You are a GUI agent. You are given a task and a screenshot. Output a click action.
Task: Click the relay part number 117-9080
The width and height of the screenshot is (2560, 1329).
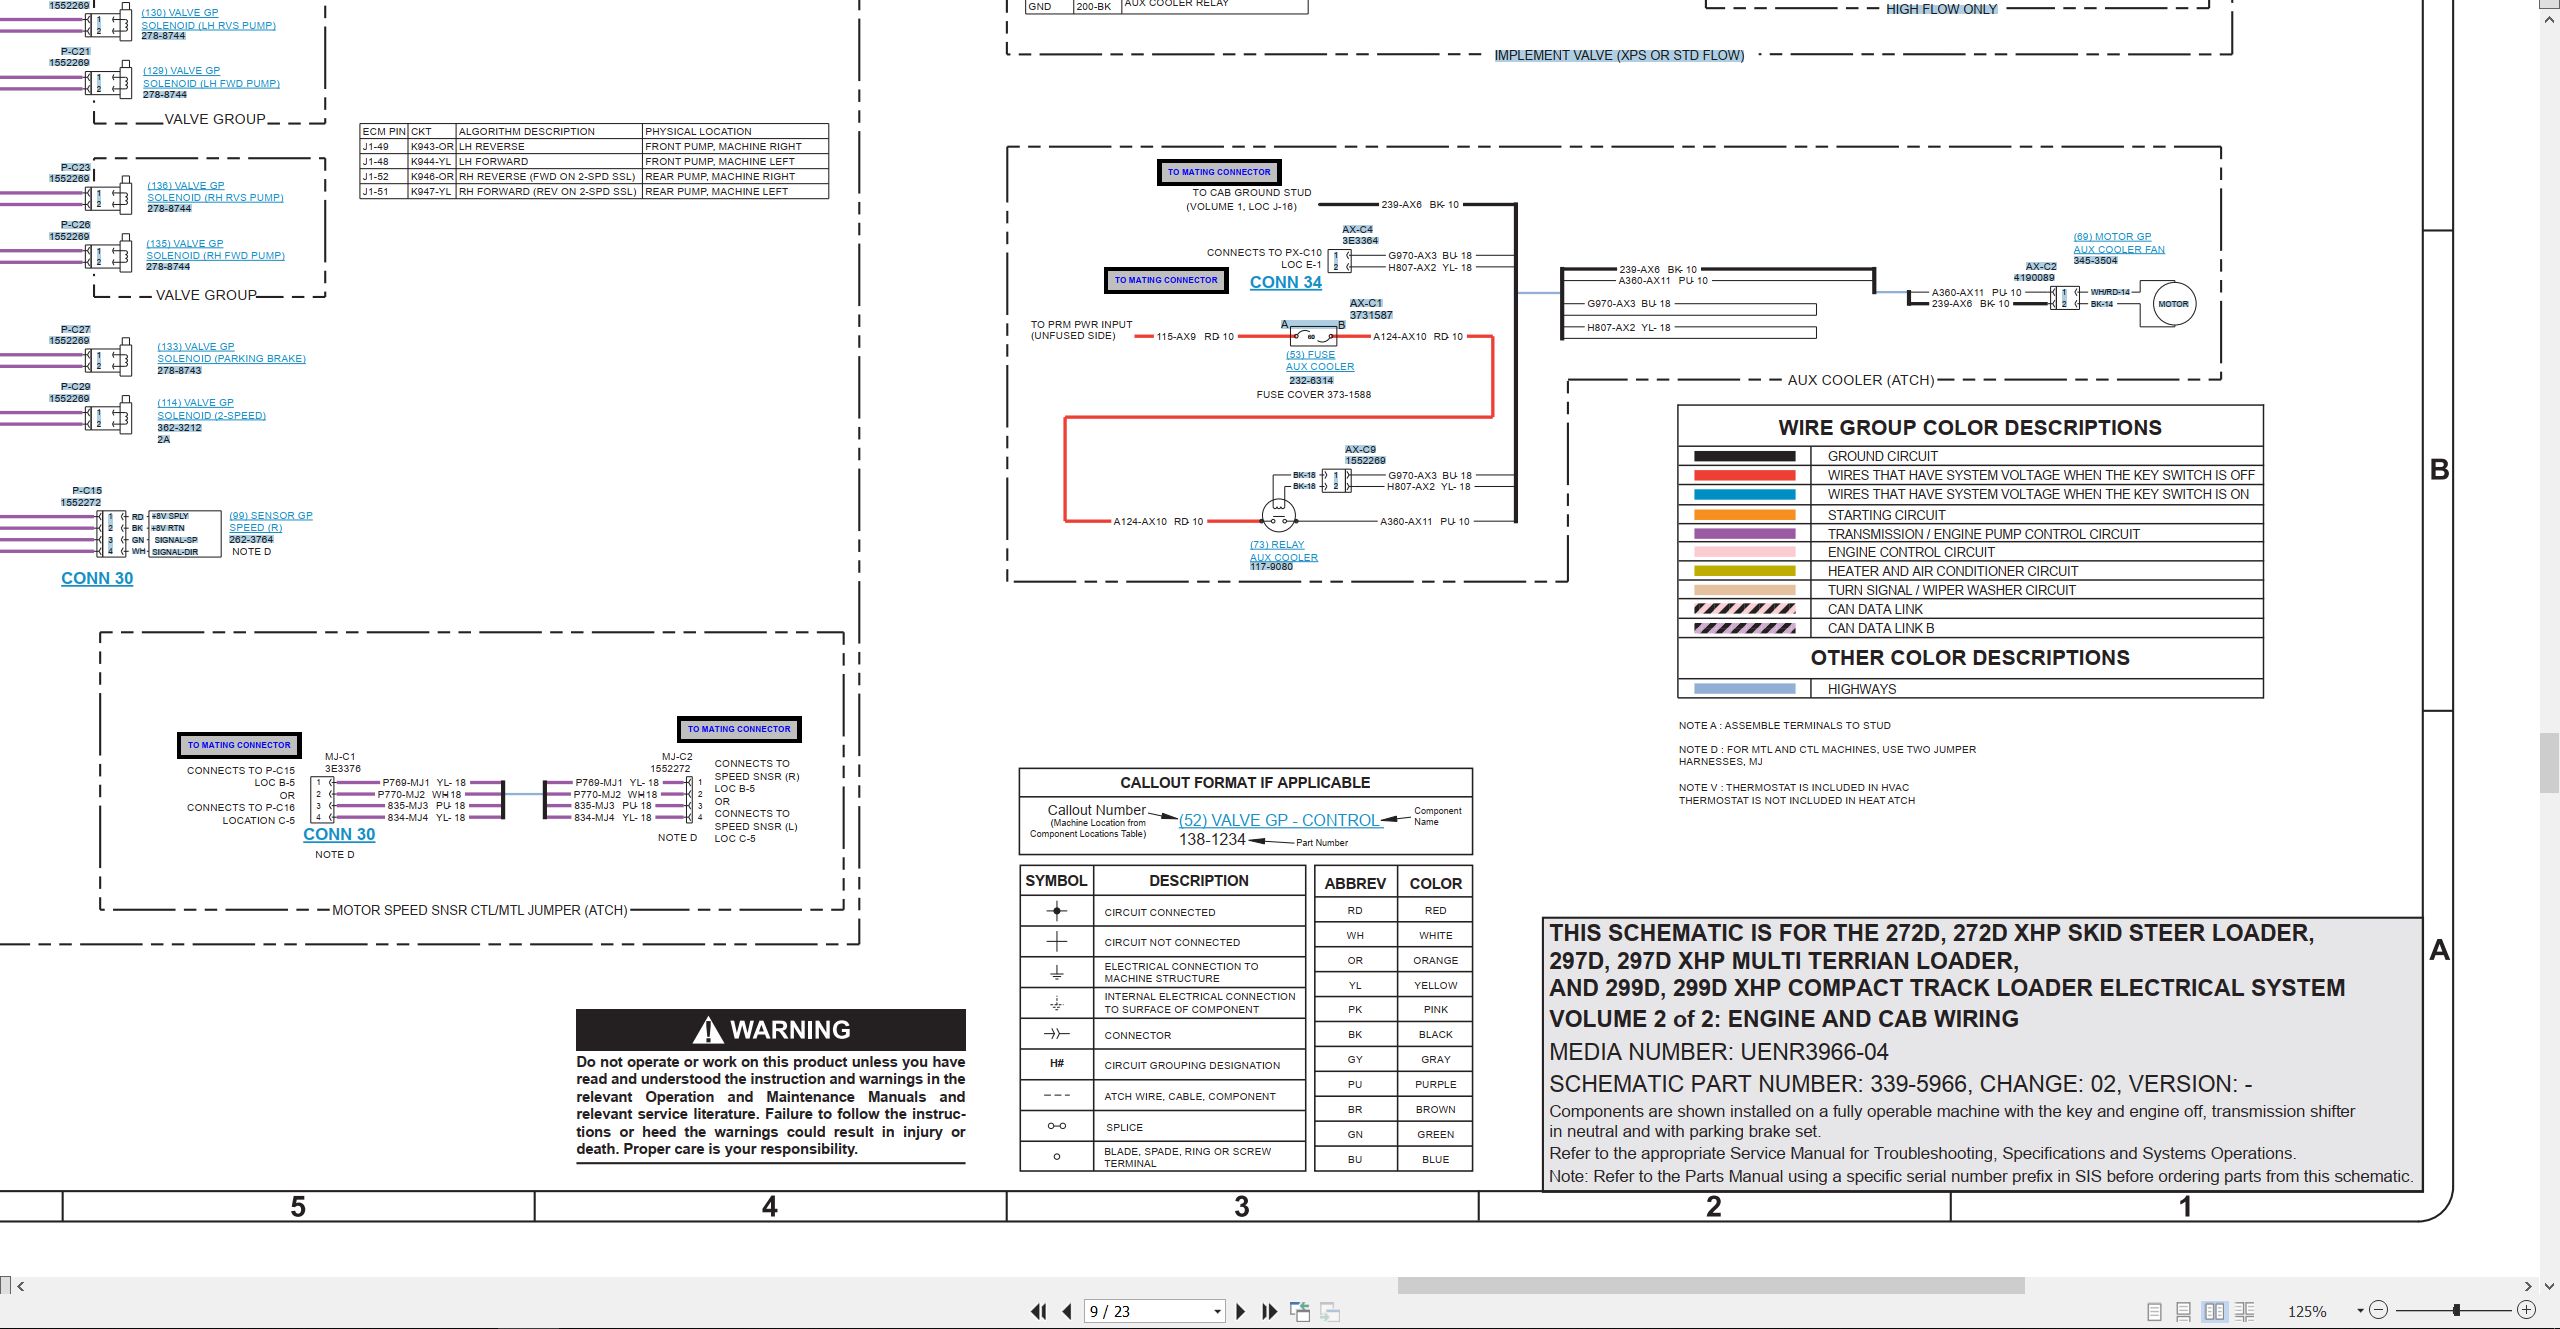[x=1271, y=567]
